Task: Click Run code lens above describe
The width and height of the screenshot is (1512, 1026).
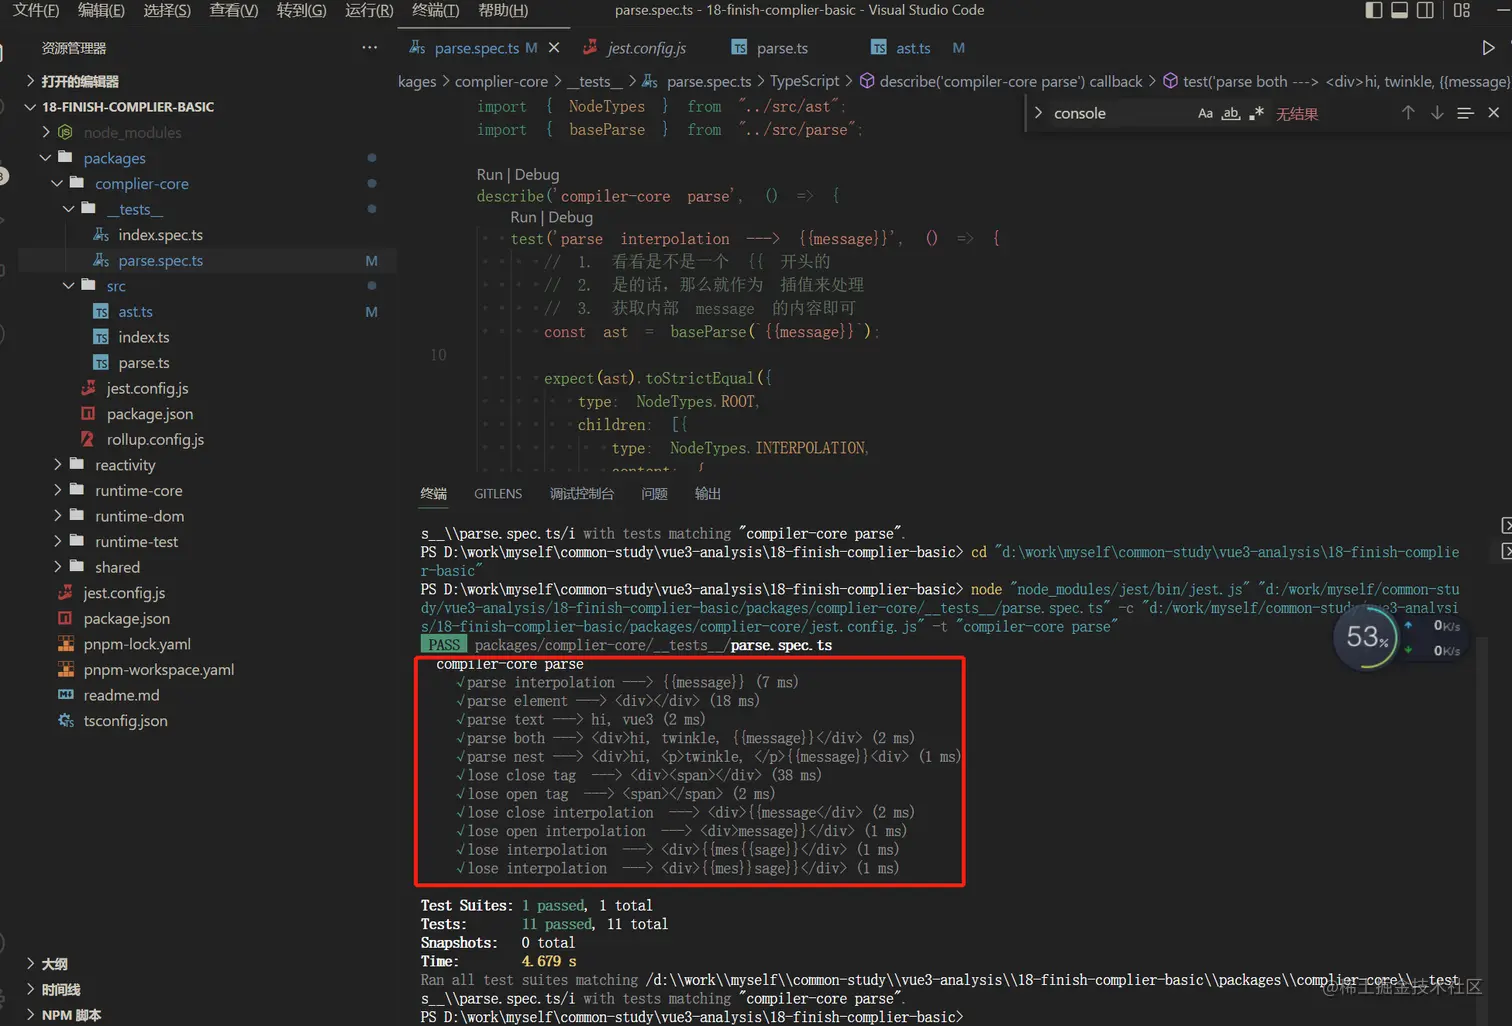Action: pyautogui.click(x=490, y=175)
